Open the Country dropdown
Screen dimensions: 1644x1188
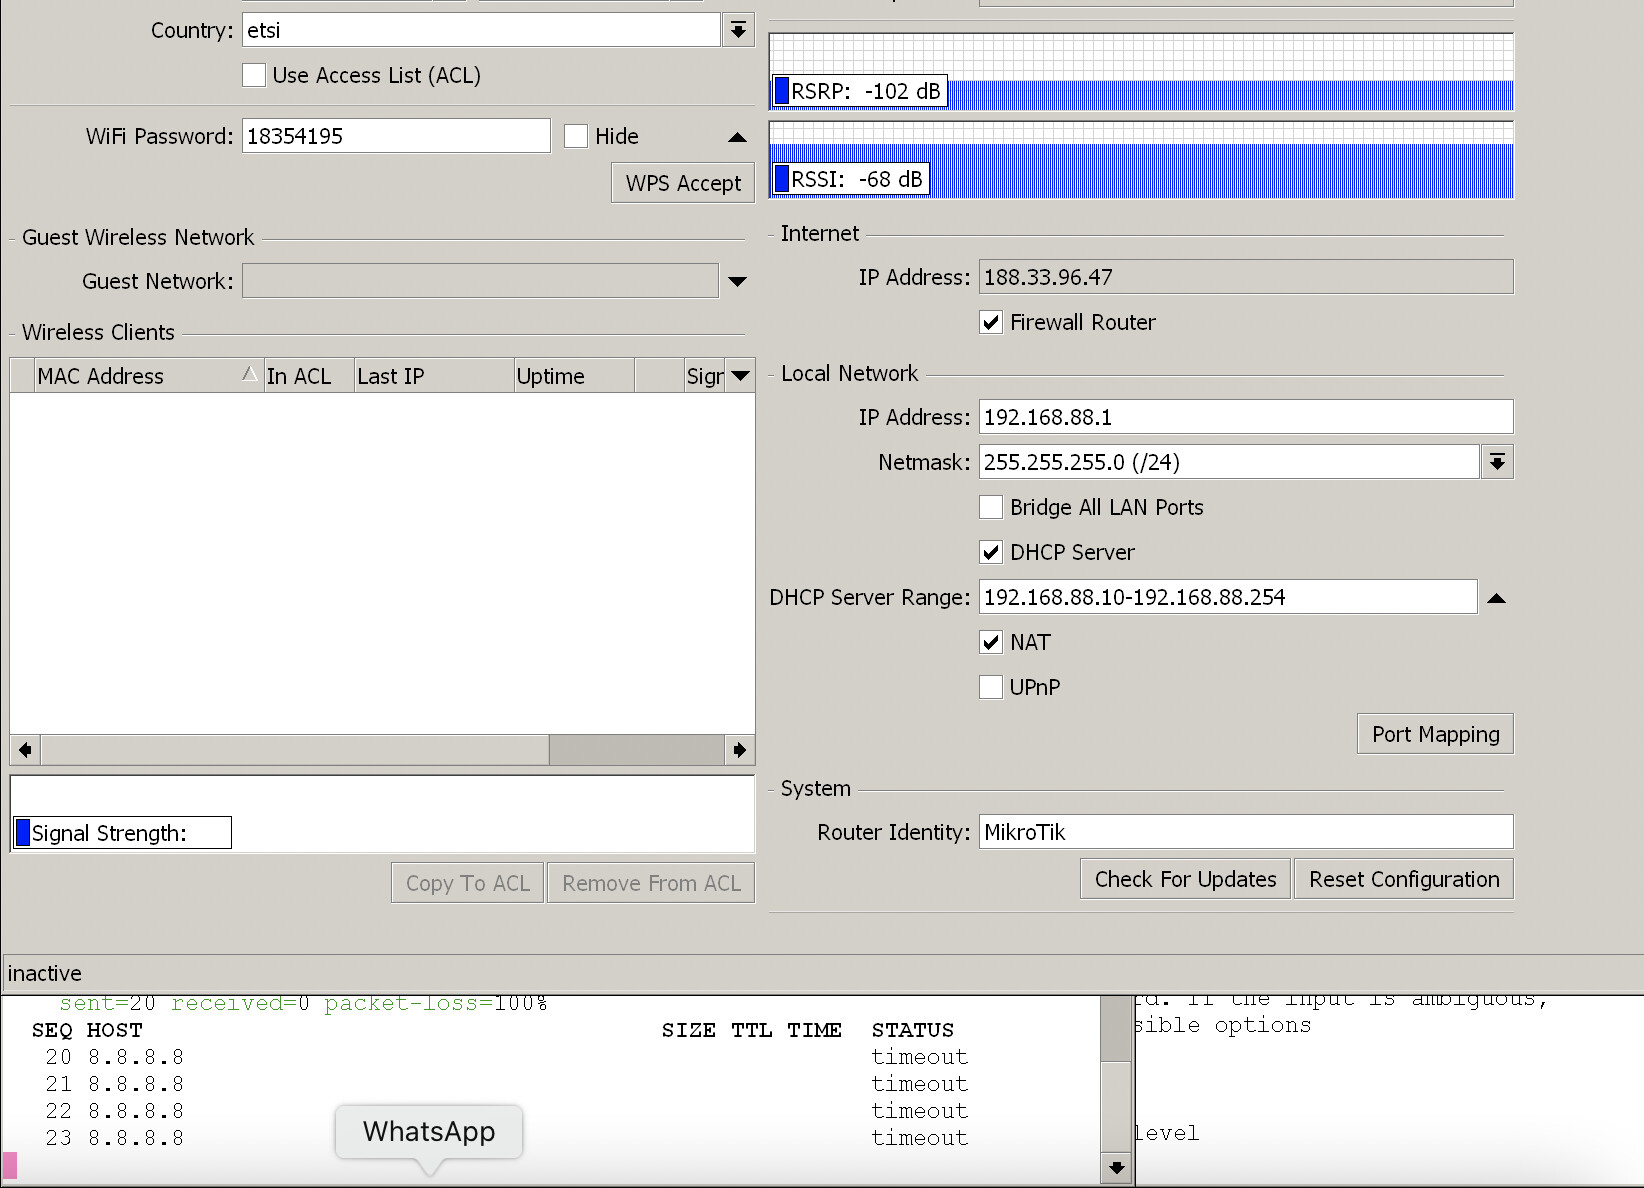[738, 30]
